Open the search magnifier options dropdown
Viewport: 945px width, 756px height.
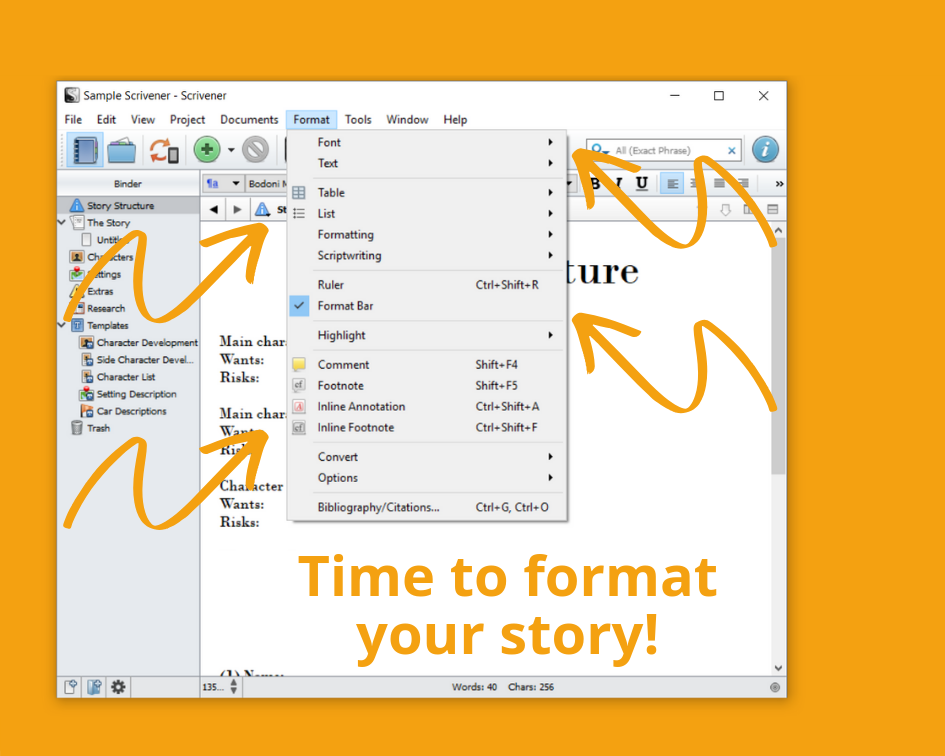(x=600, y=150)
